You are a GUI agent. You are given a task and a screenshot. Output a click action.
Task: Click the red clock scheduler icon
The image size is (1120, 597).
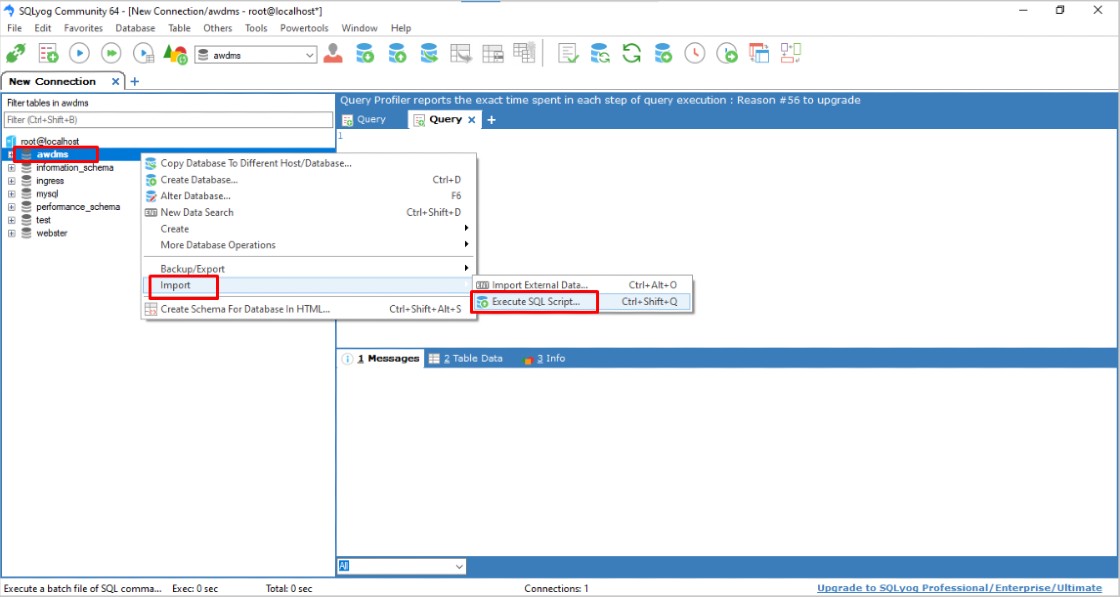point(695,54)
